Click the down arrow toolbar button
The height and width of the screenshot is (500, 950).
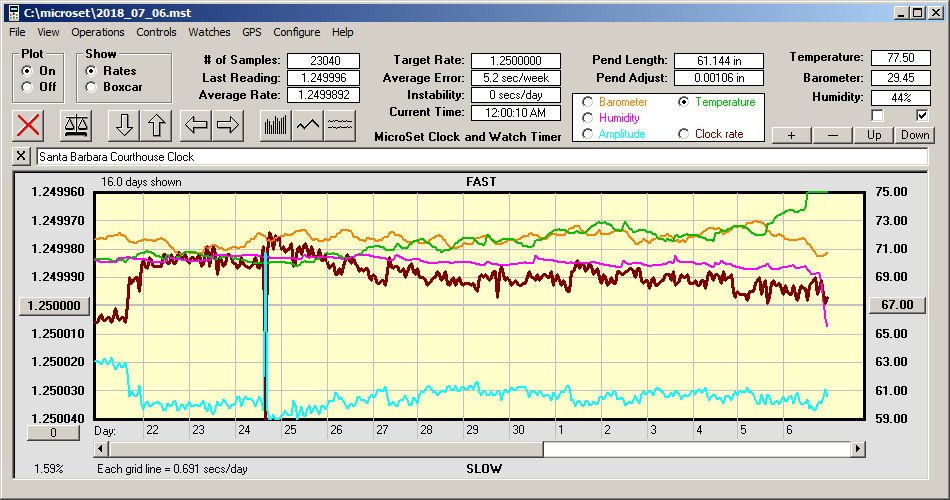tap(124, 125)
